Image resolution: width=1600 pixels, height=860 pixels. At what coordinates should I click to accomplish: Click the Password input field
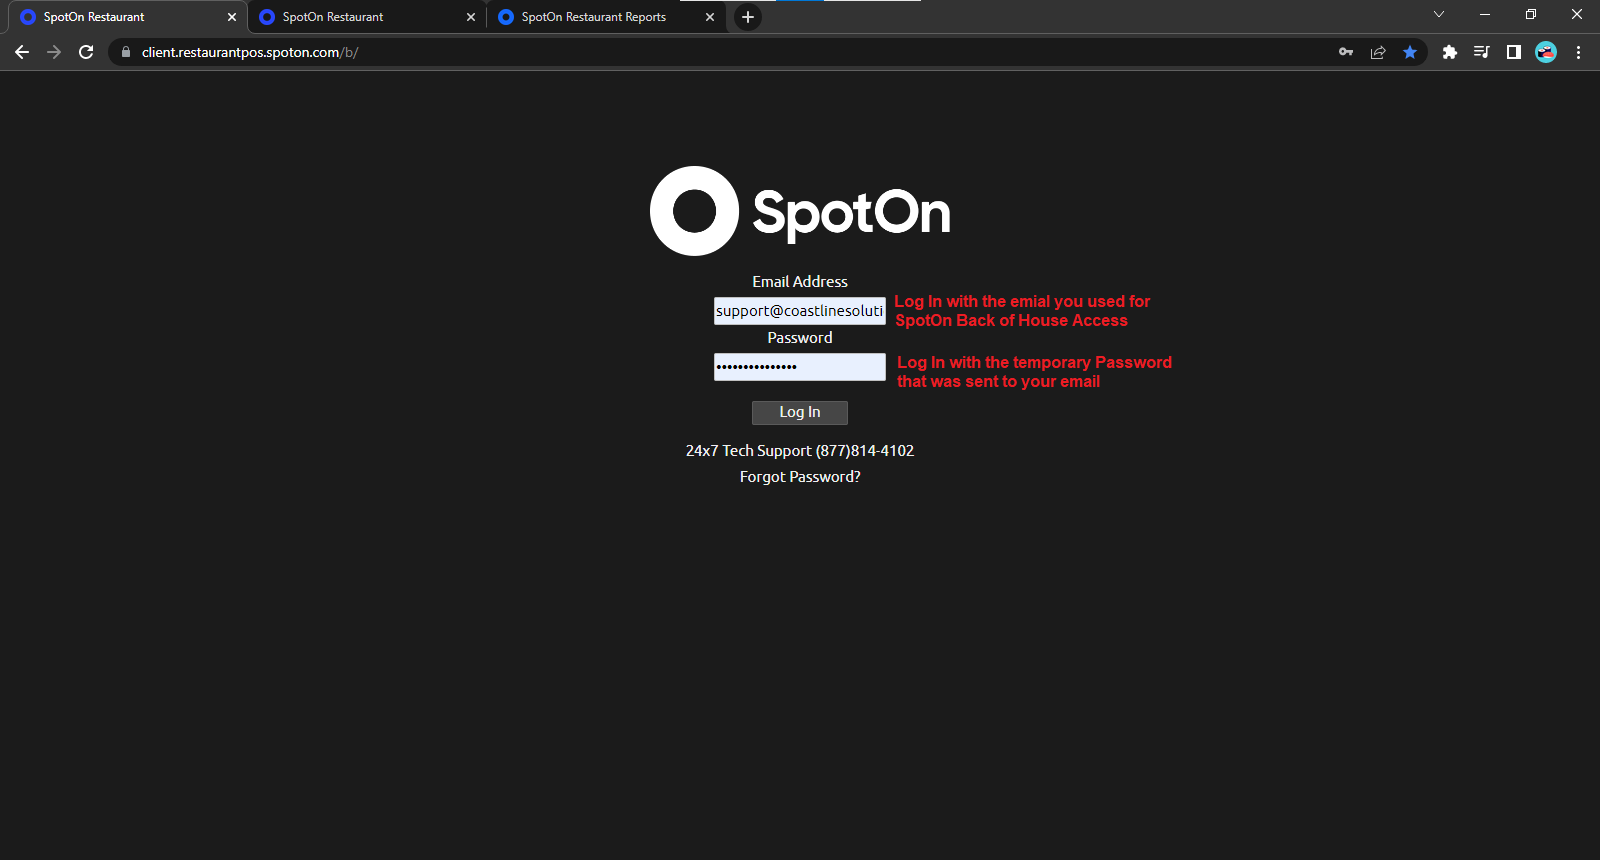(x=800, y=367)
